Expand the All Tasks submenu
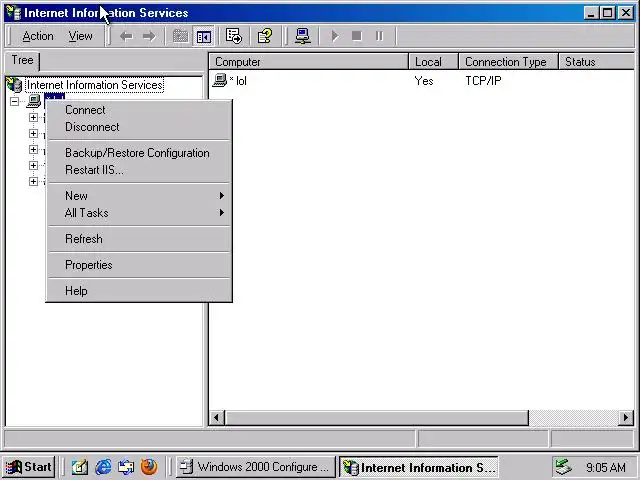The height and width of the screenshot is (480, 640). coord(139,213)
